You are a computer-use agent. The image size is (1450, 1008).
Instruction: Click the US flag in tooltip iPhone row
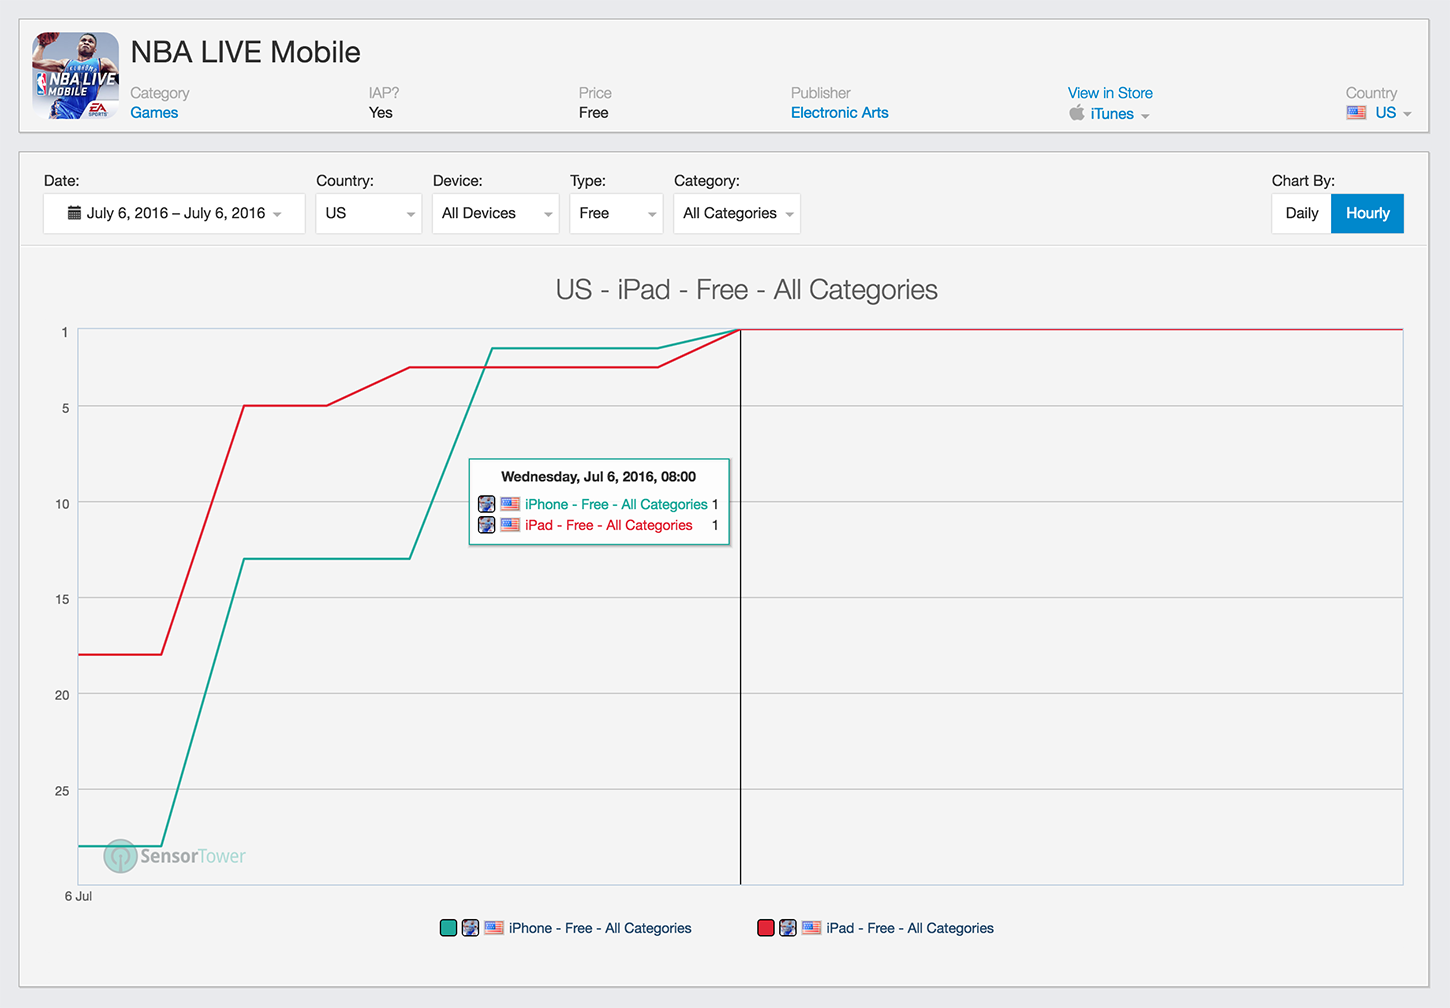click(x=510, y=504)
